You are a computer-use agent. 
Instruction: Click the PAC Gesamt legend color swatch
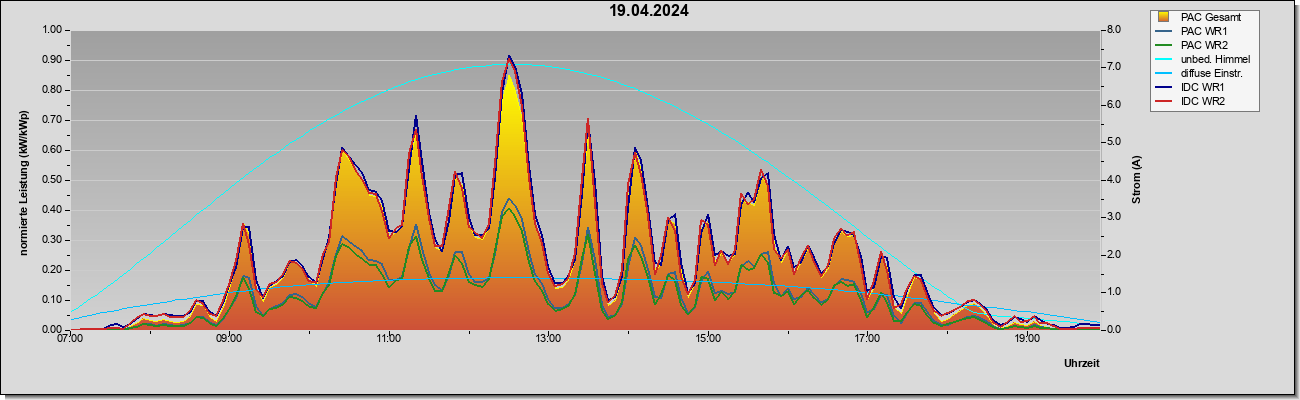[x=1164, y=17]
